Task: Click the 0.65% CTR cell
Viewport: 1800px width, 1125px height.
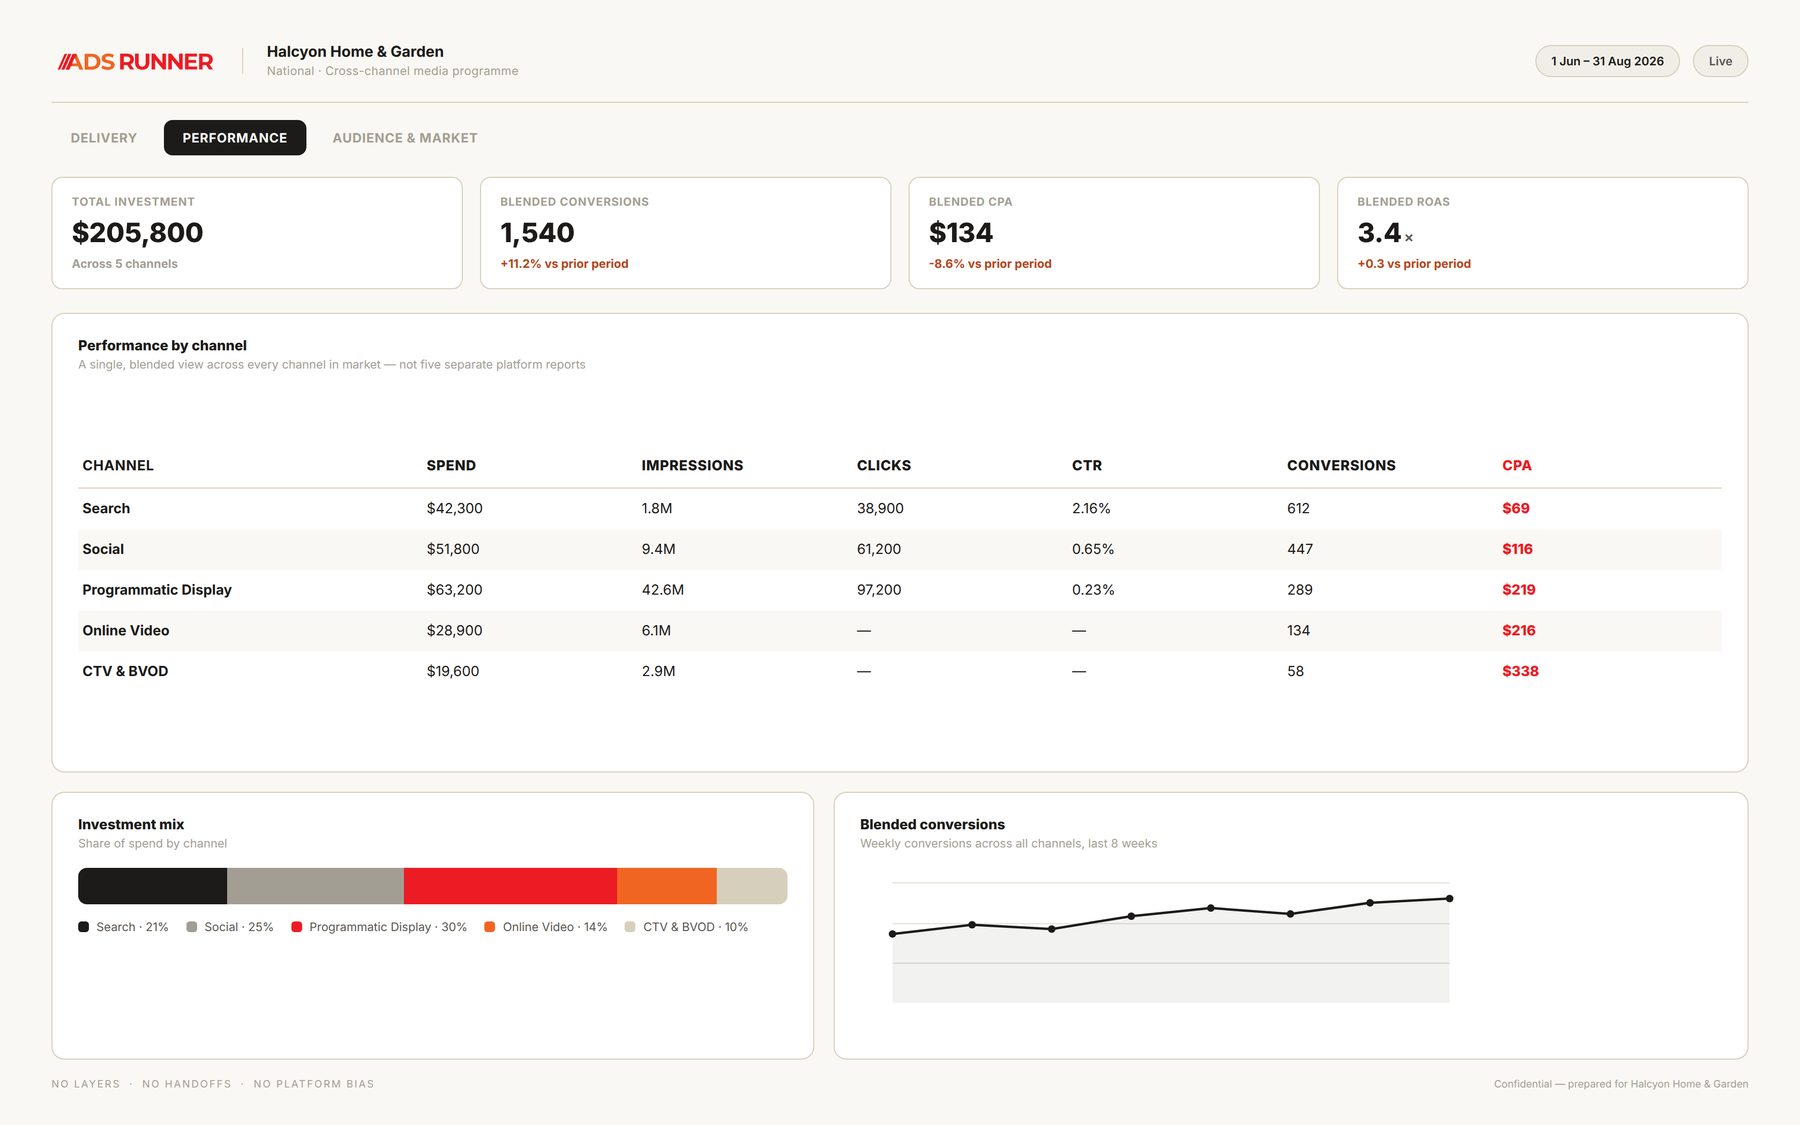Action: click(1093, 549)
